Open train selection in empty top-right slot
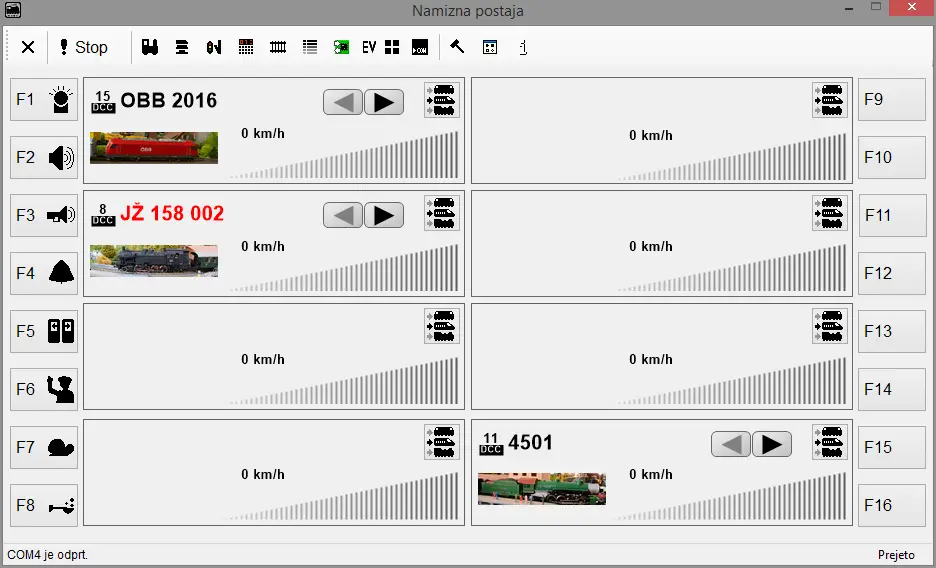 tap(829, 100)
